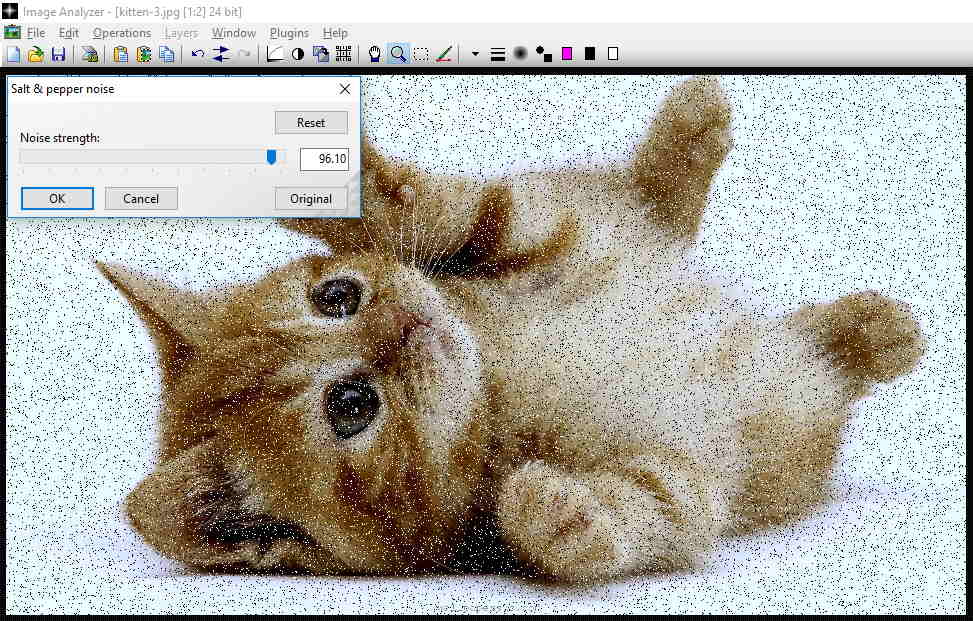Select the Pencil drawing tool
This screenshot has width=973, height=621.
(444, 55)
